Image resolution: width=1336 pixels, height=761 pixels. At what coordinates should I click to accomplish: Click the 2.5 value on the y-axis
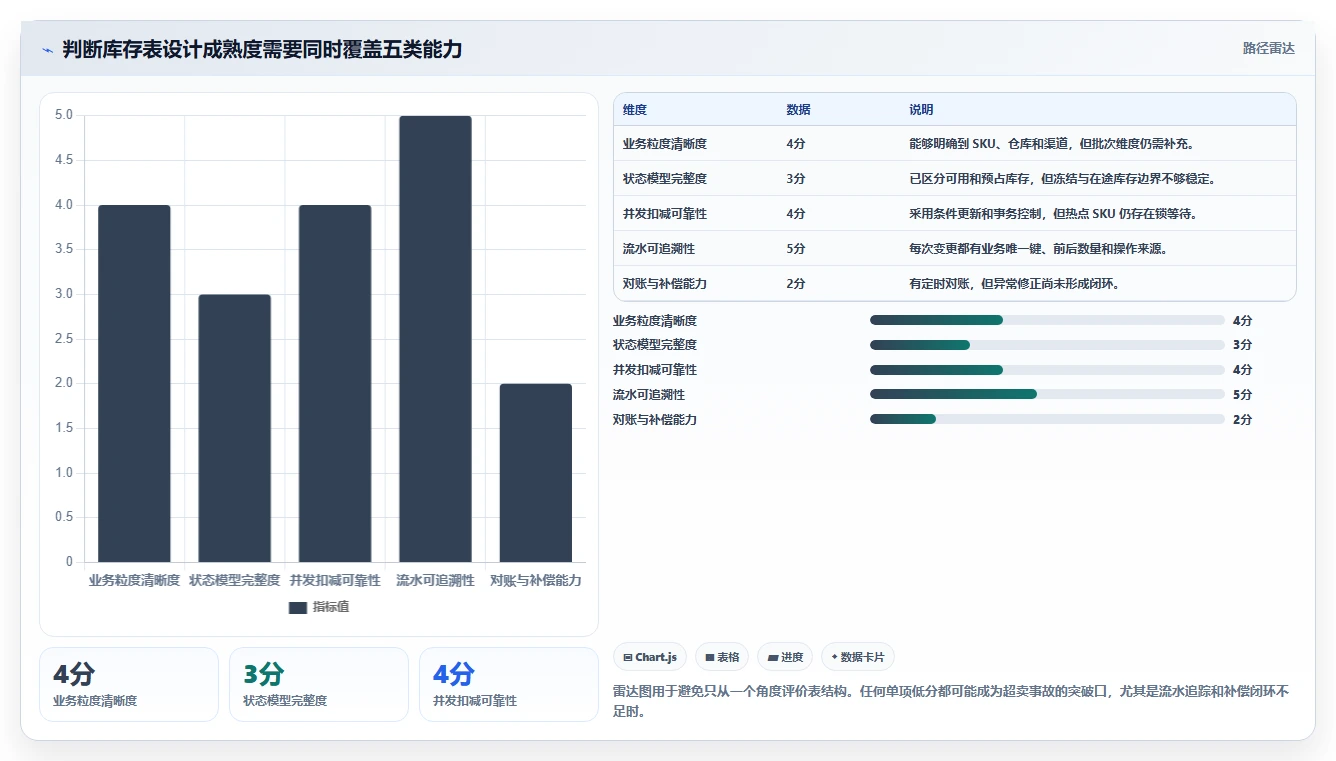point(64,339)
